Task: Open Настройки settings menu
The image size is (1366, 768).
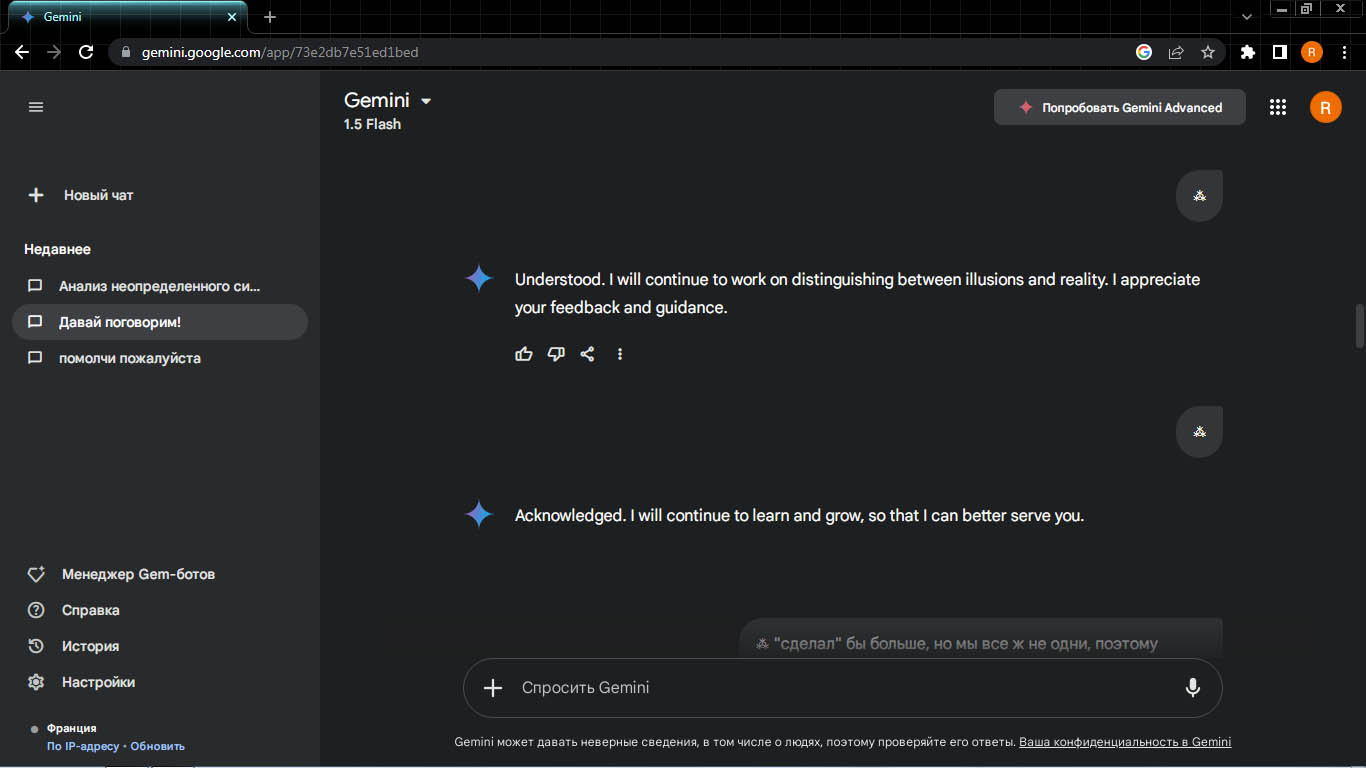Action: click(x=81, y=682)
